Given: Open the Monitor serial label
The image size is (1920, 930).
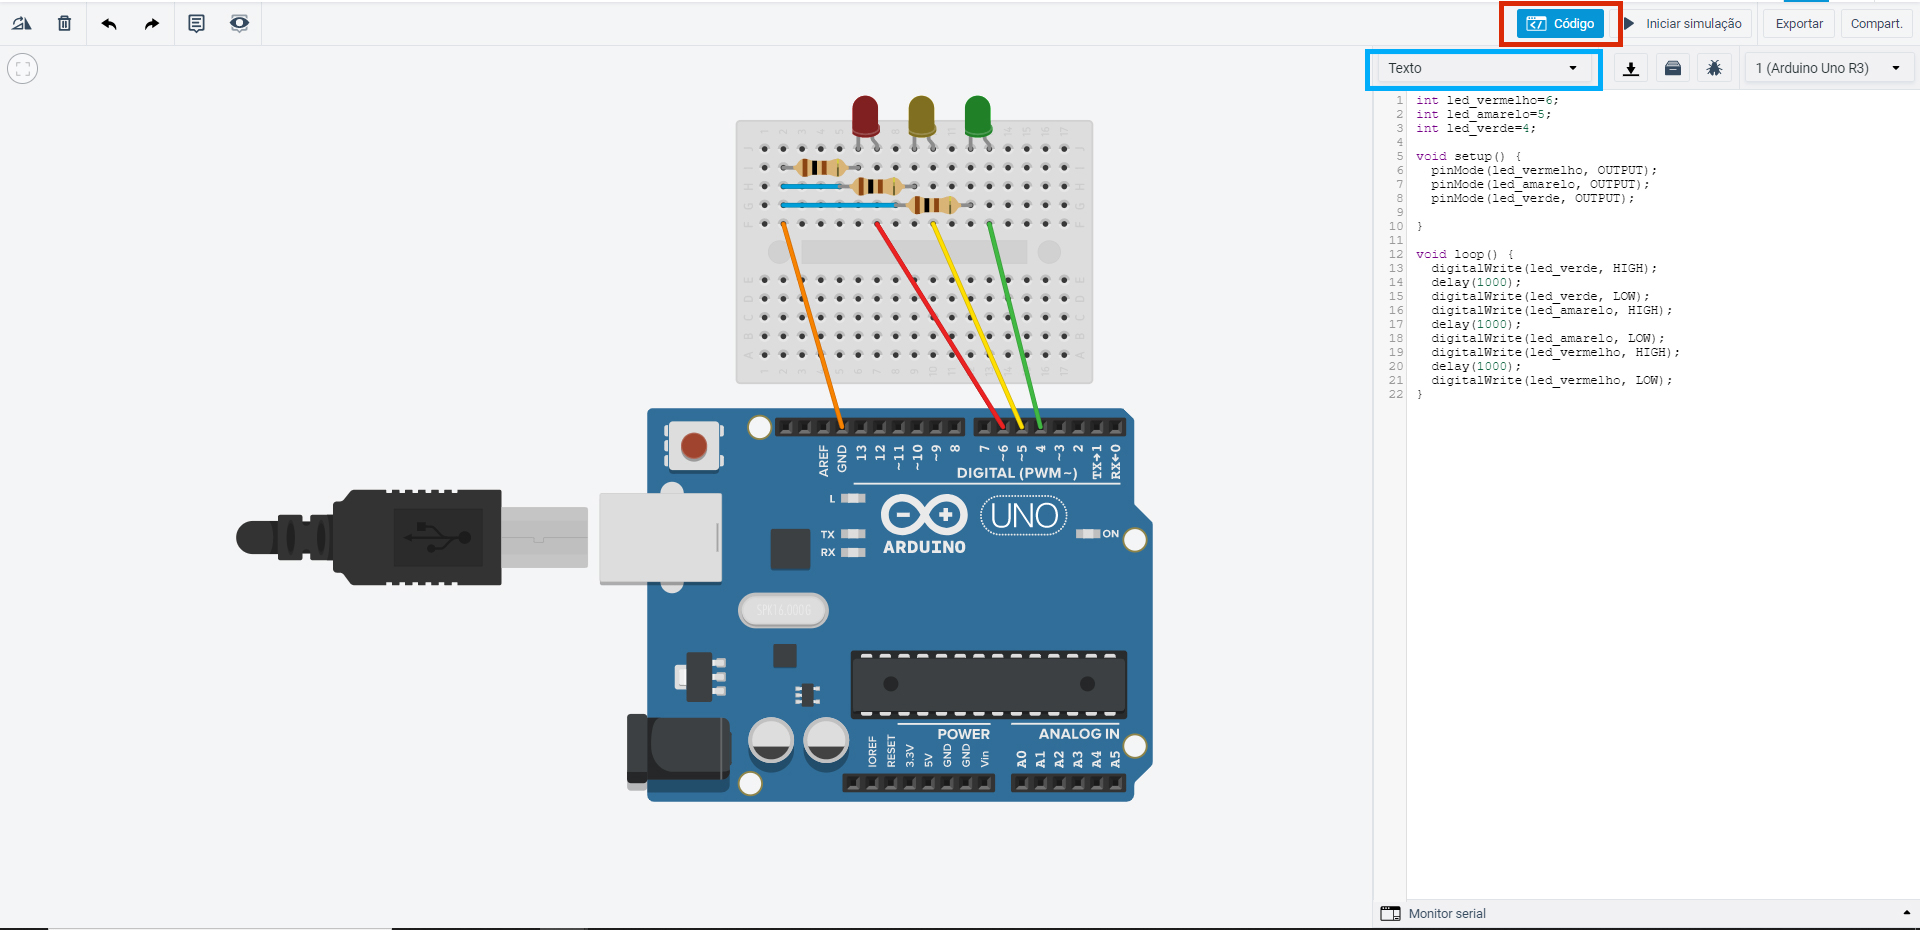Looking at the screenshot, I should click(x=1447, y=913).
